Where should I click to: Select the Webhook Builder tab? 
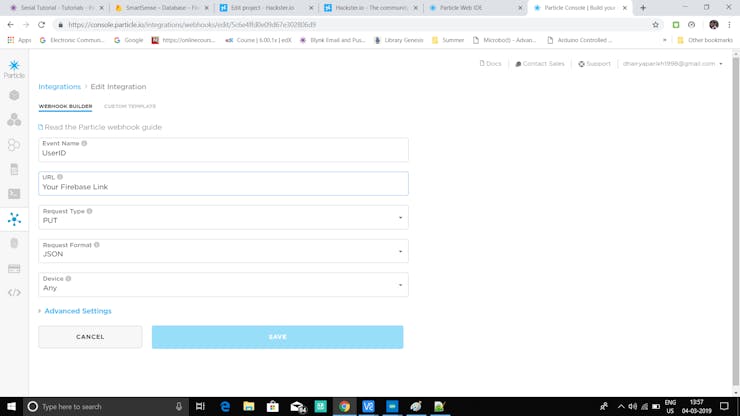[65, 106]
